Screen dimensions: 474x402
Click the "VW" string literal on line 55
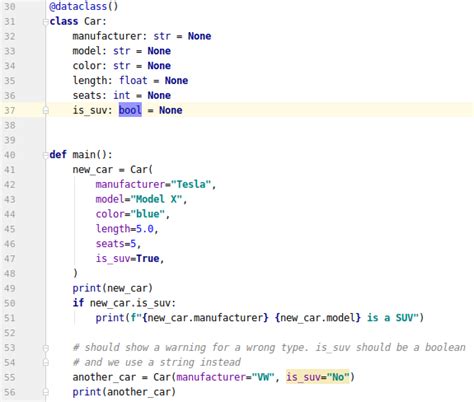pyautogui.click(x=263, y=377)
